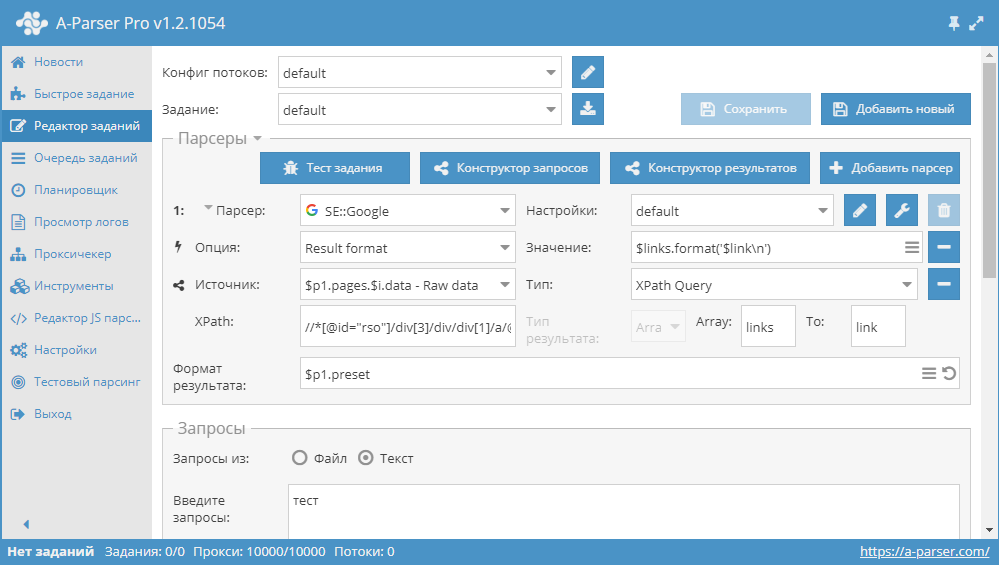Open parser override options wrench icon
Screen dimensions: 999x565
click(902, 210)
